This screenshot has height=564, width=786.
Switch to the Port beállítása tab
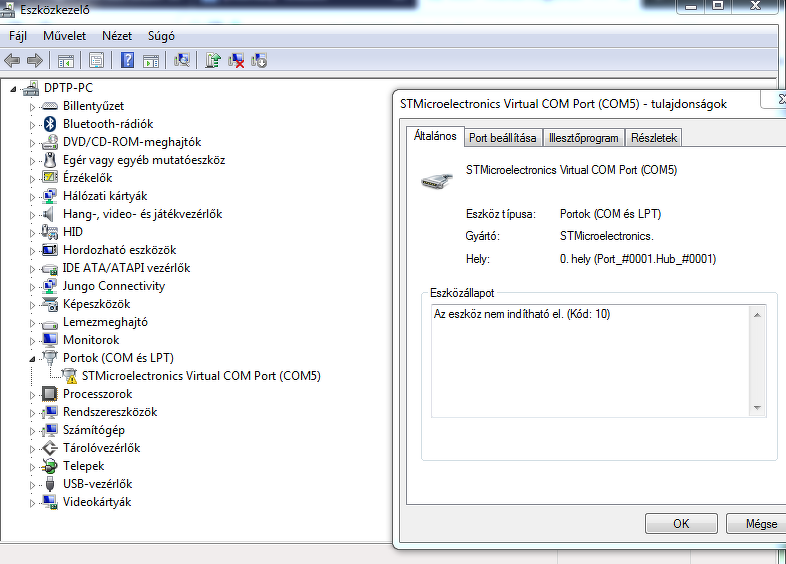[503, 138]
